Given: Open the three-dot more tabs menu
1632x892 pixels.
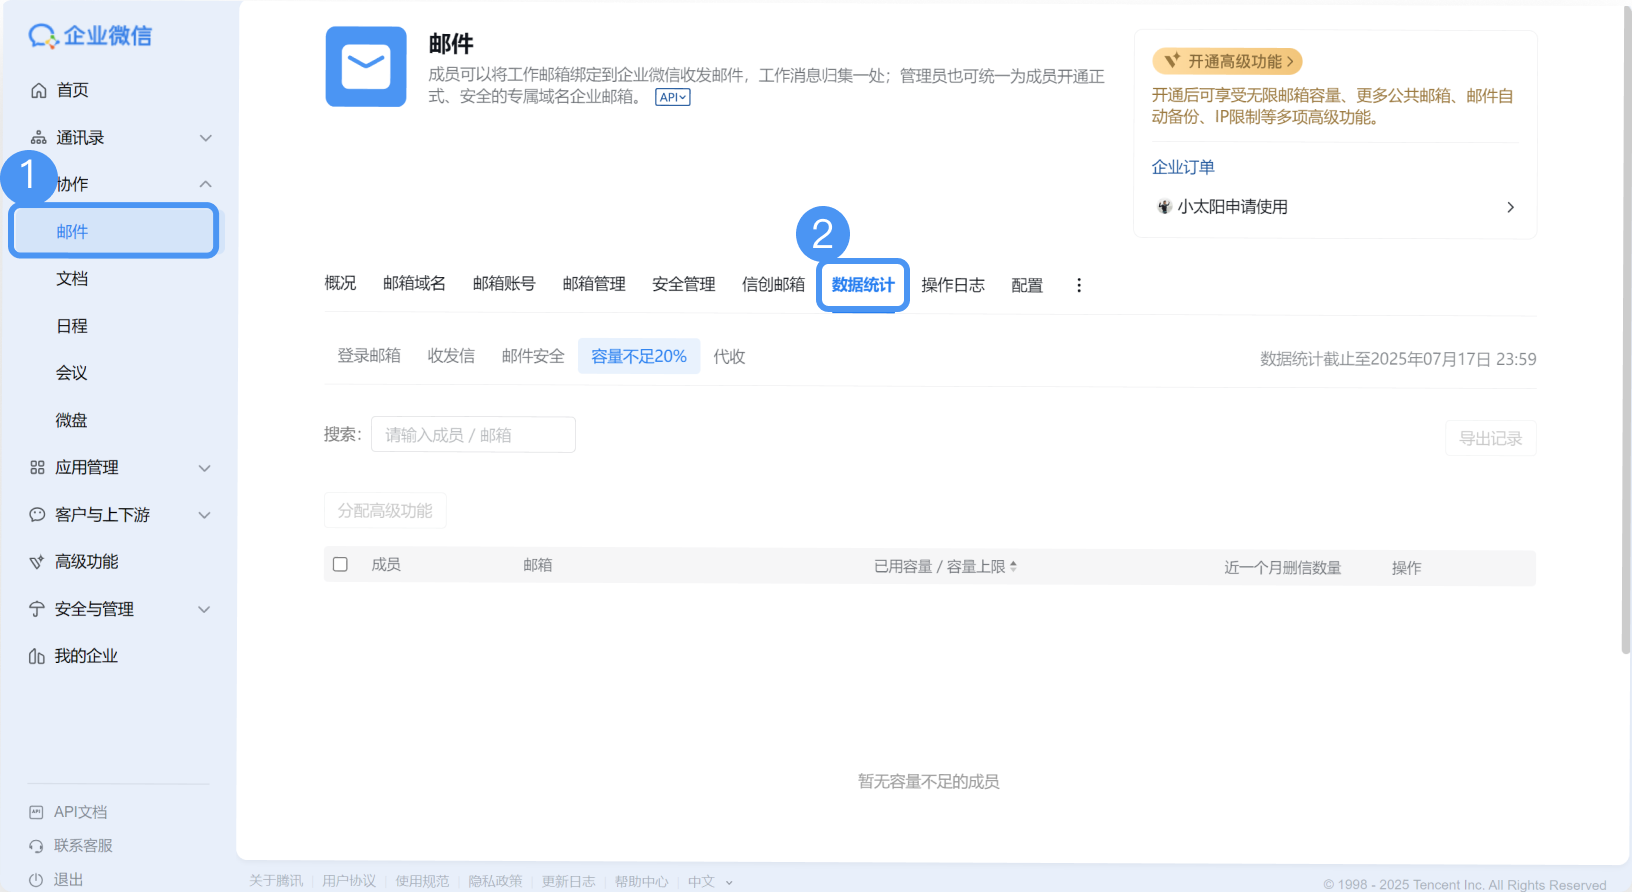Looking at the screenshot, I should coord(1079,285).
